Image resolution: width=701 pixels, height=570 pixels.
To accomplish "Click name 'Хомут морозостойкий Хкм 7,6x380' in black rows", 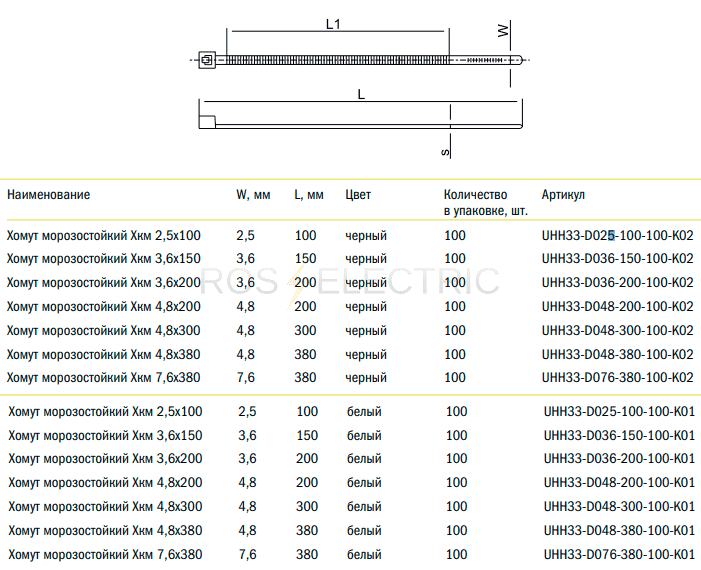I will 104,378.
